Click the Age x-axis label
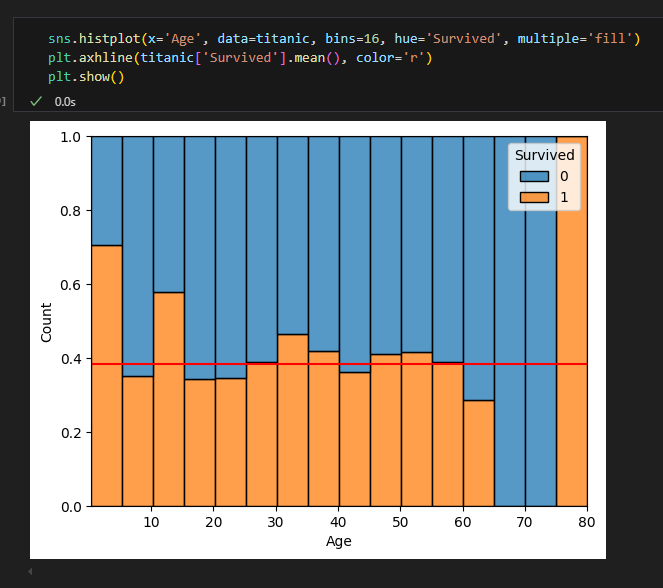663x588 pixels. pos(339,542)
